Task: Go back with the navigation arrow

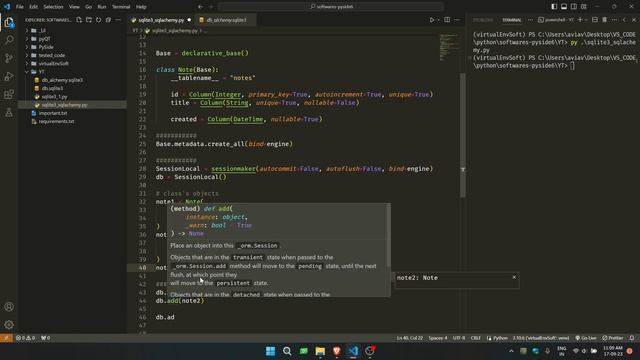Action: (200, 7)
